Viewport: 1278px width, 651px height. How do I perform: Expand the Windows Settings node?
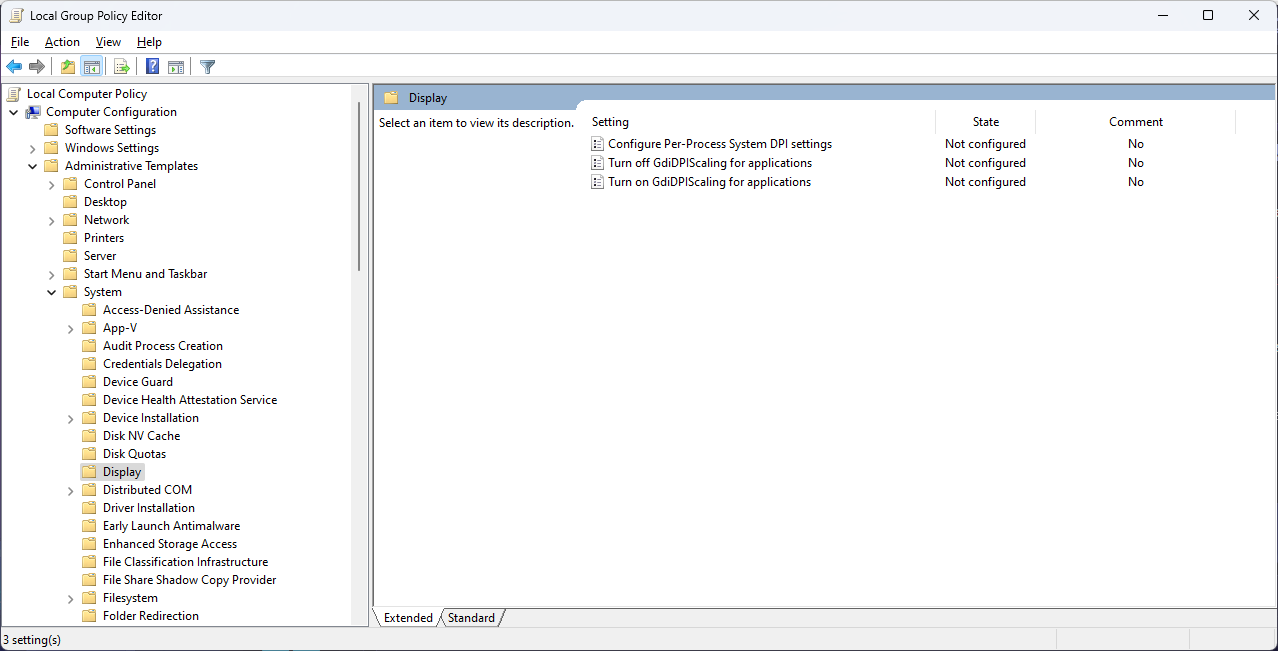tap(33, 148)
